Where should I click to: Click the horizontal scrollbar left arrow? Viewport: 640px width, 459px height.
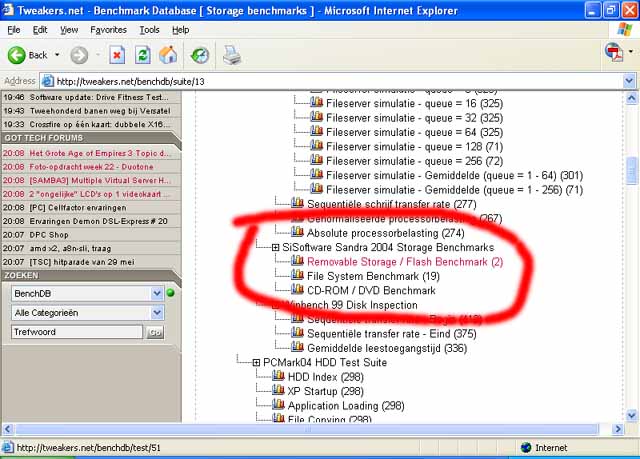(x=8, y=429)
